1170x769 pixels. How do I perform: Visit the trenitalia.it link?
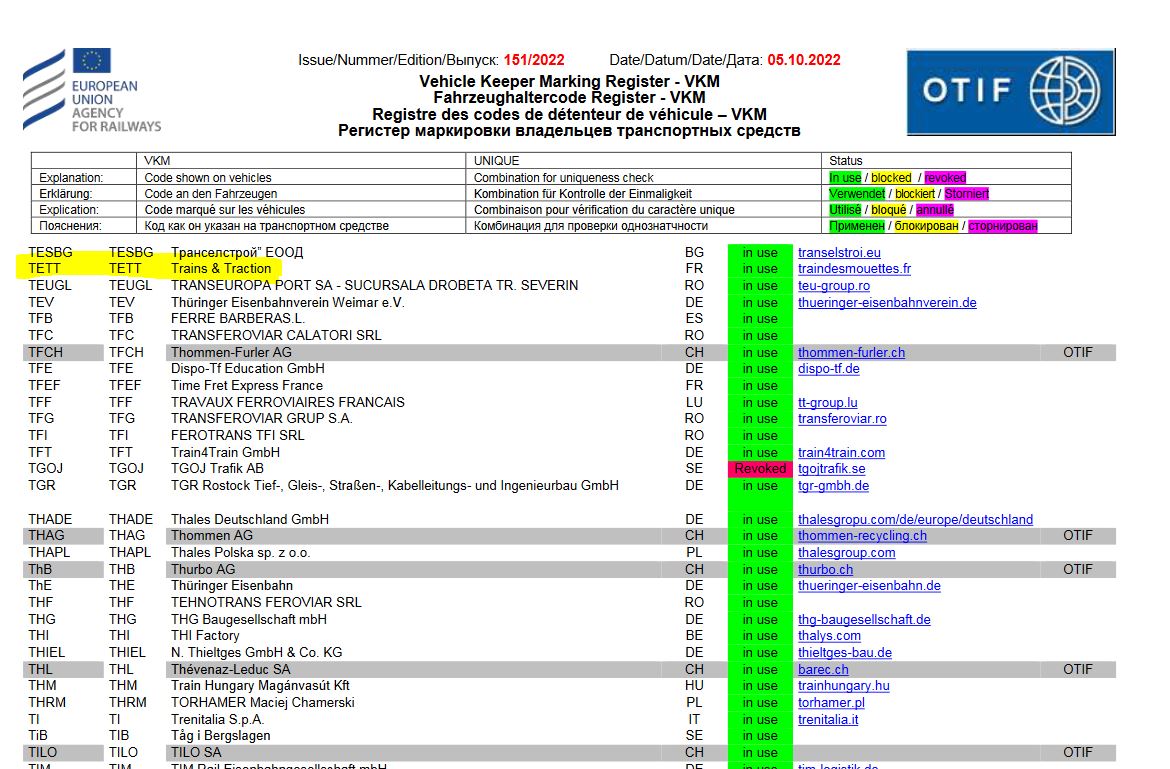point(828,720)
